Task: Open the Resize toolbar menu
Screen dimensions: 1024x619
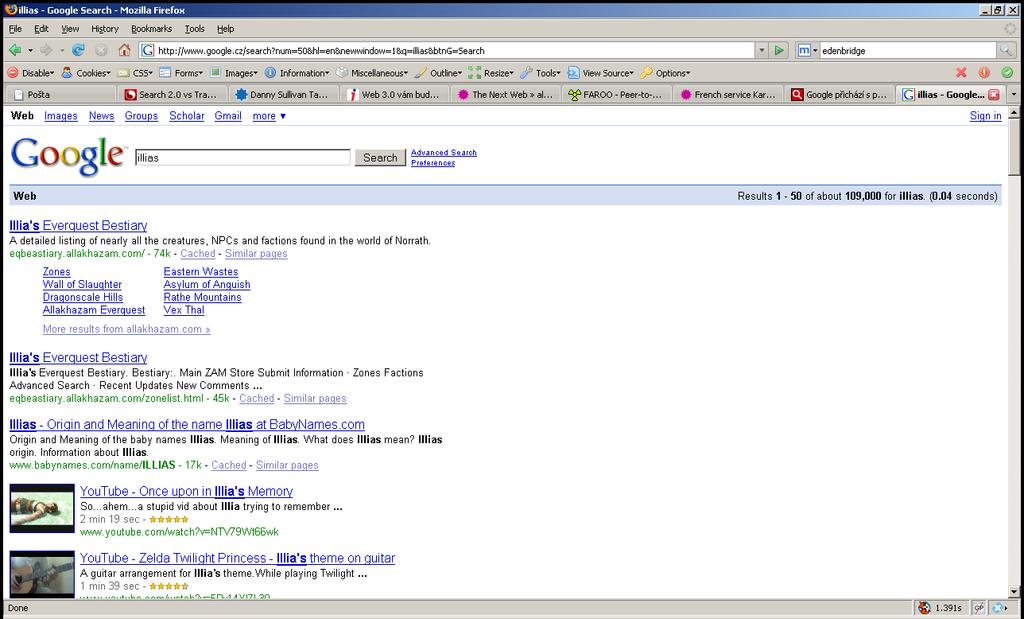Action: tap(491, 73)
